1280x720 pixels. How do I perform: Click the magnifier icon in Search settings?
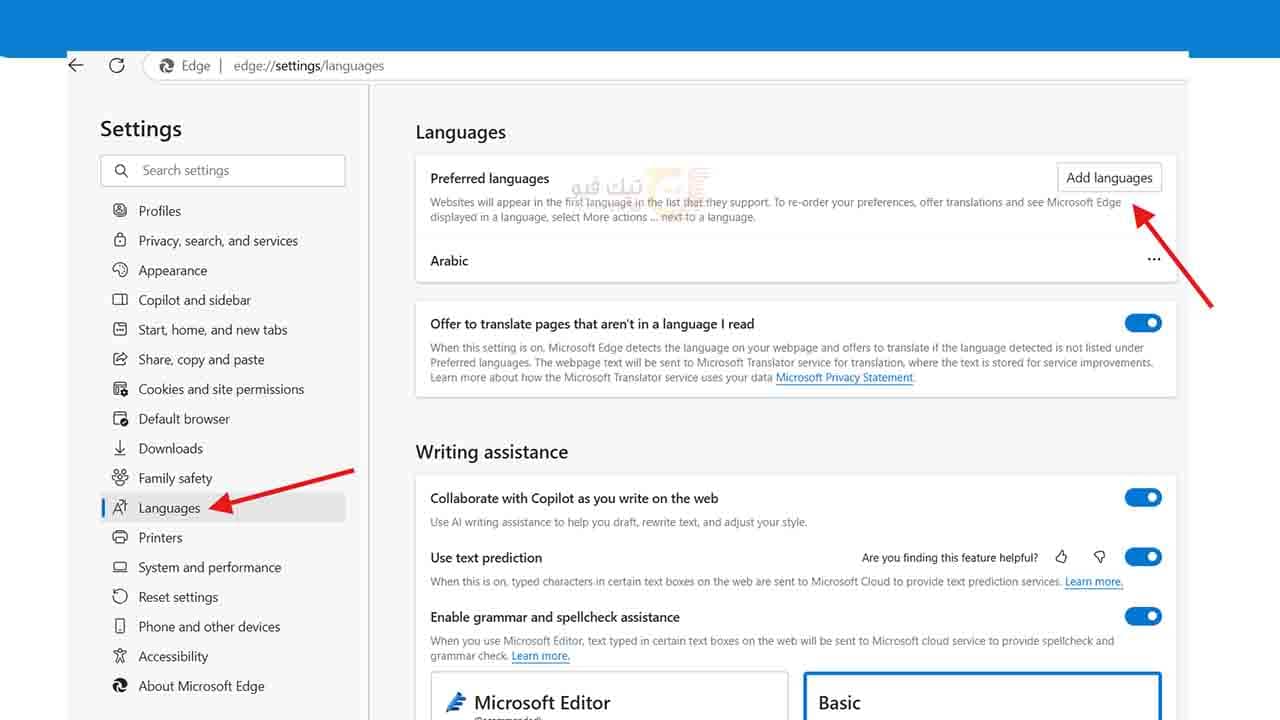coord(121,171)
